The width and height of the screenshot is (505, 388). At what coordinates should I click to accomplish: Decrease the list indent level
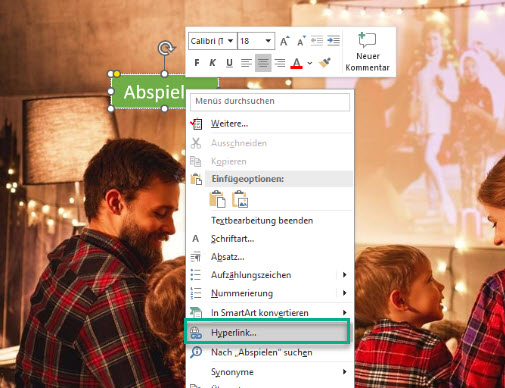317,41
